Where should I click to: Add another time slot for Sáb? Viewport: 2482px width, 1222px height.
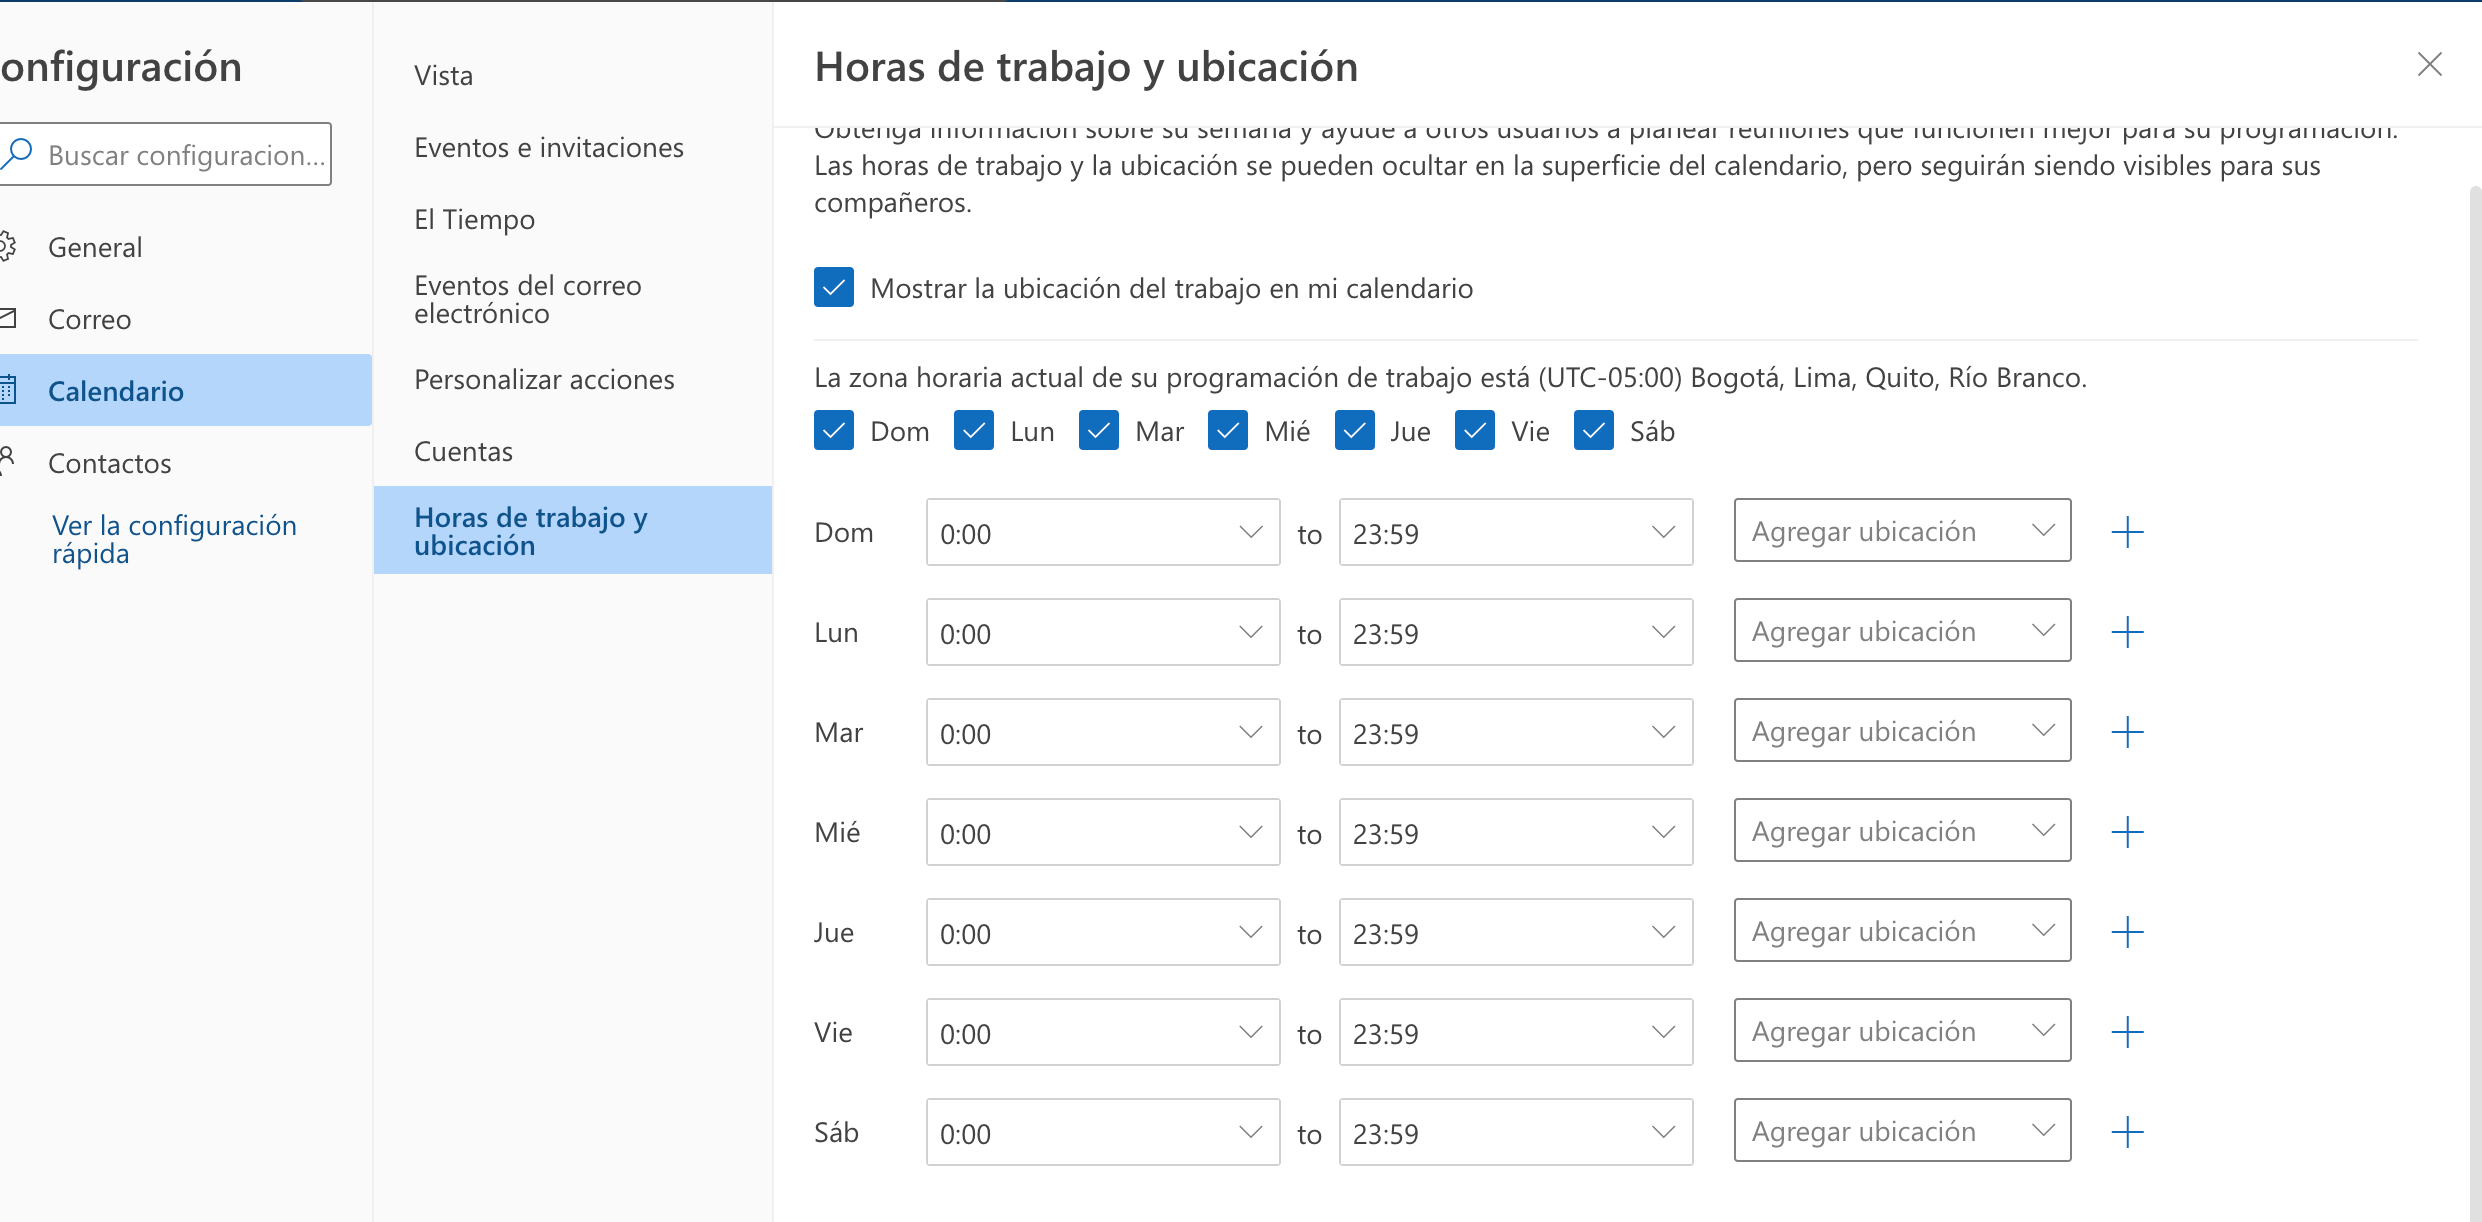click(x=2128, y=1132)
